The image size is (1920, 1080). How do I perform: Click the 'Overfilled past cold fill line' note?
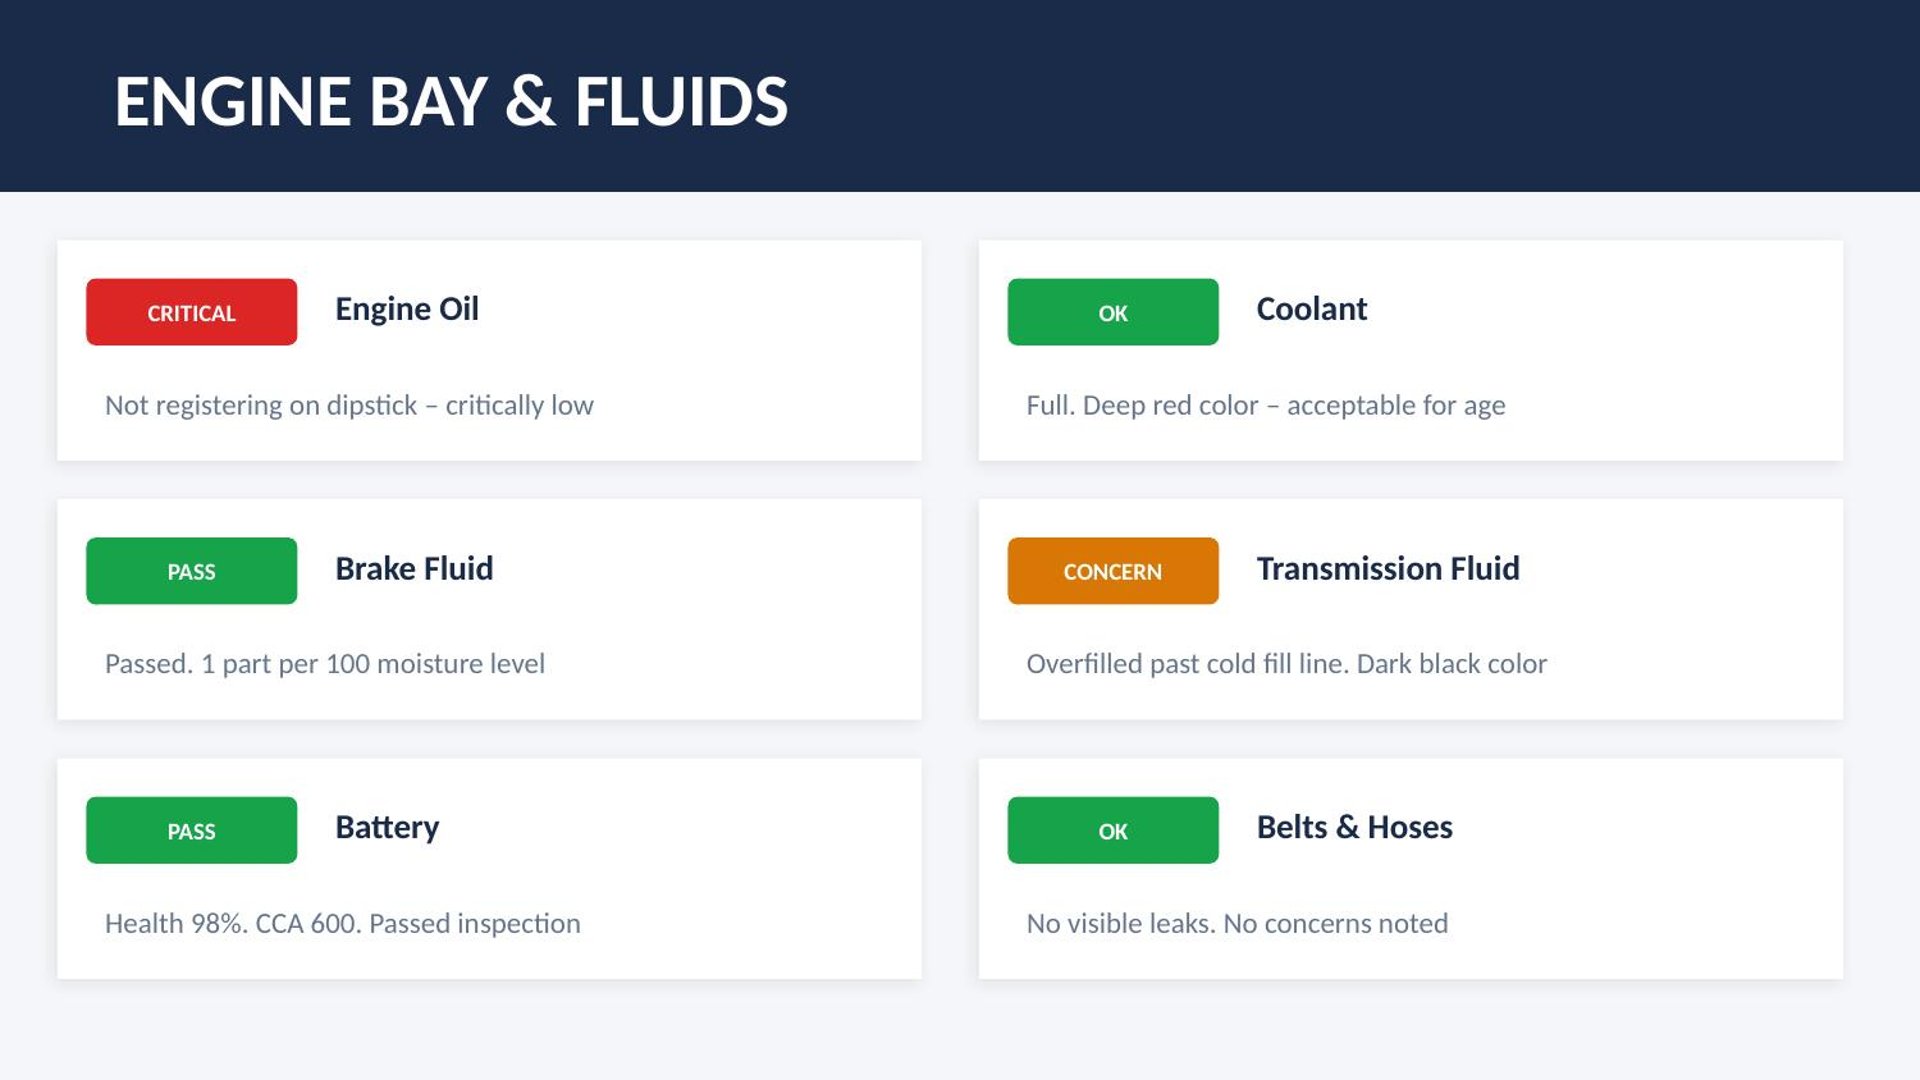point(1286,664)
